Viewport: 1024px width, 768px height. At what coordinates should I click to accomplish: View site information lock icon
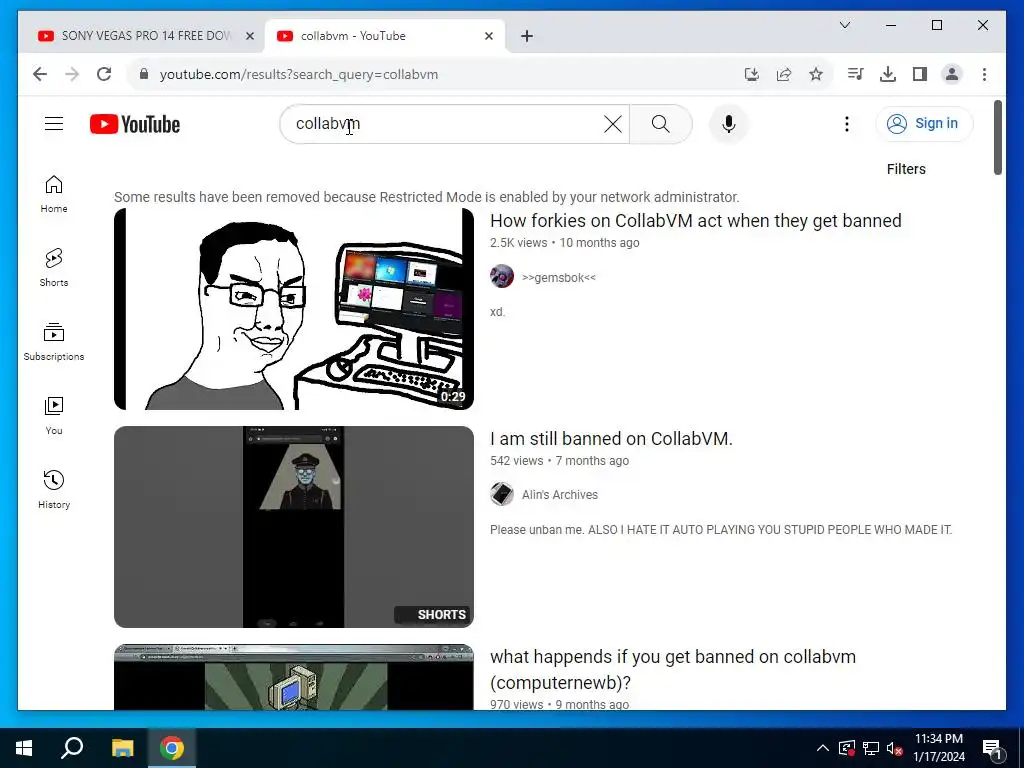point(144,74)
